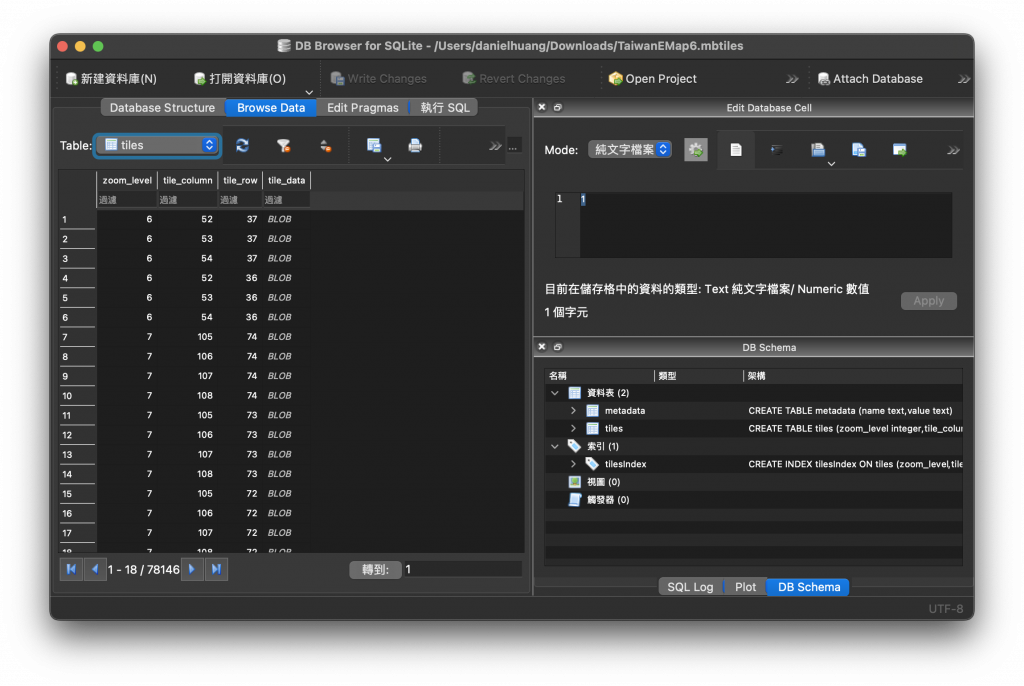Open the 執行 SQL tab
This screenshot has height=686, width=1024.
[445, 107]
